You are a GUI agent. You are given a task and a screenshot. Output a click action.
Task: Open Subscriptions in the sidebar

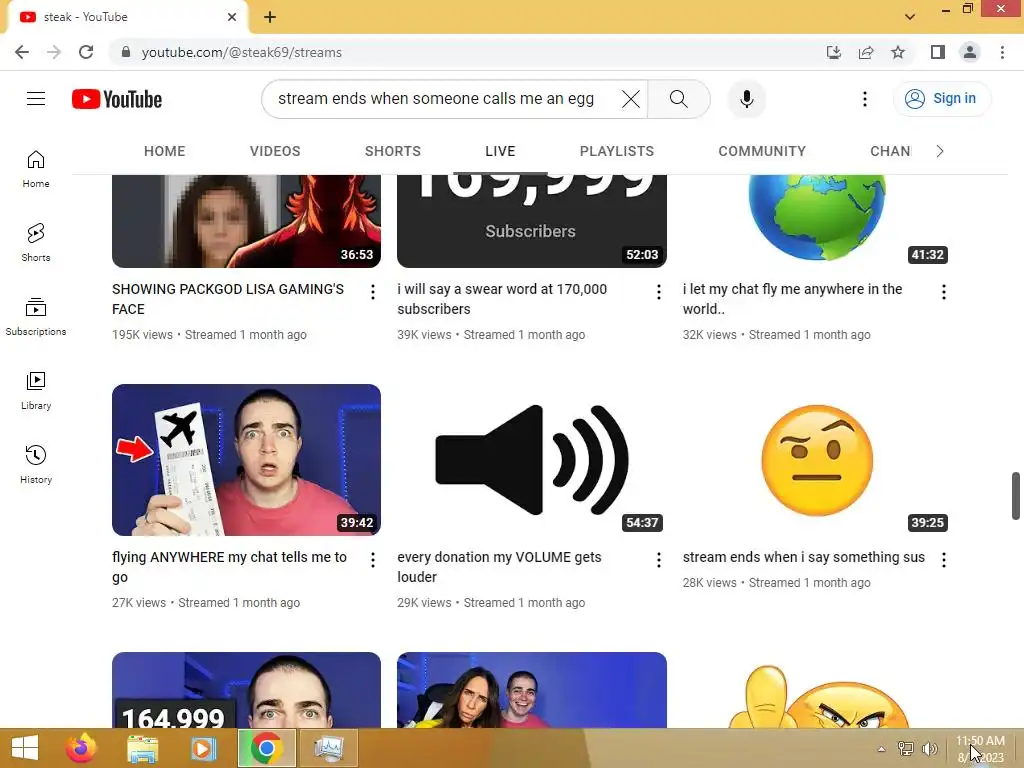pos(36,317)
